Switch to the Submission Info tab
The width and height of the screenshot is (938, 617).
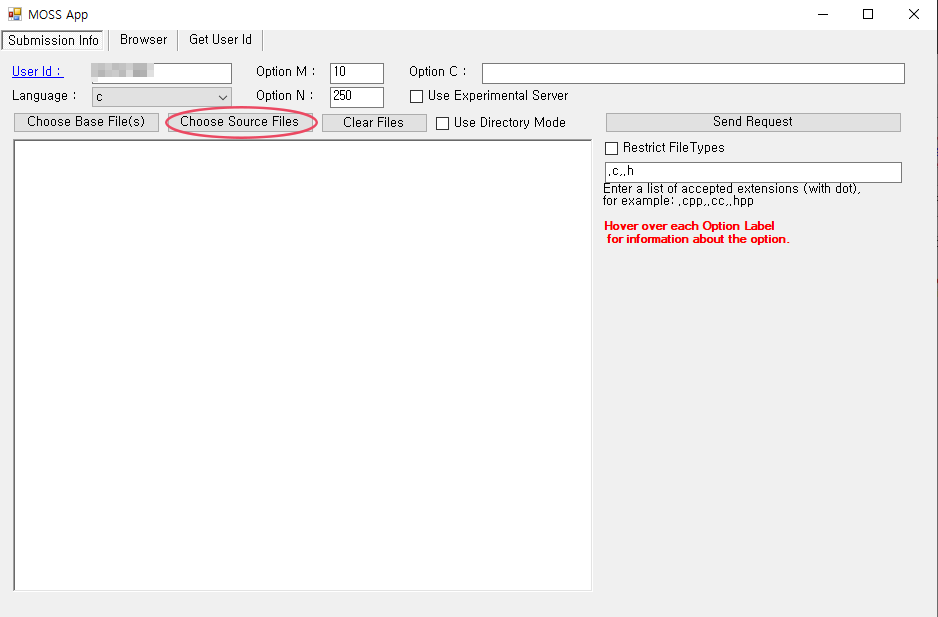tap(53, 40)
